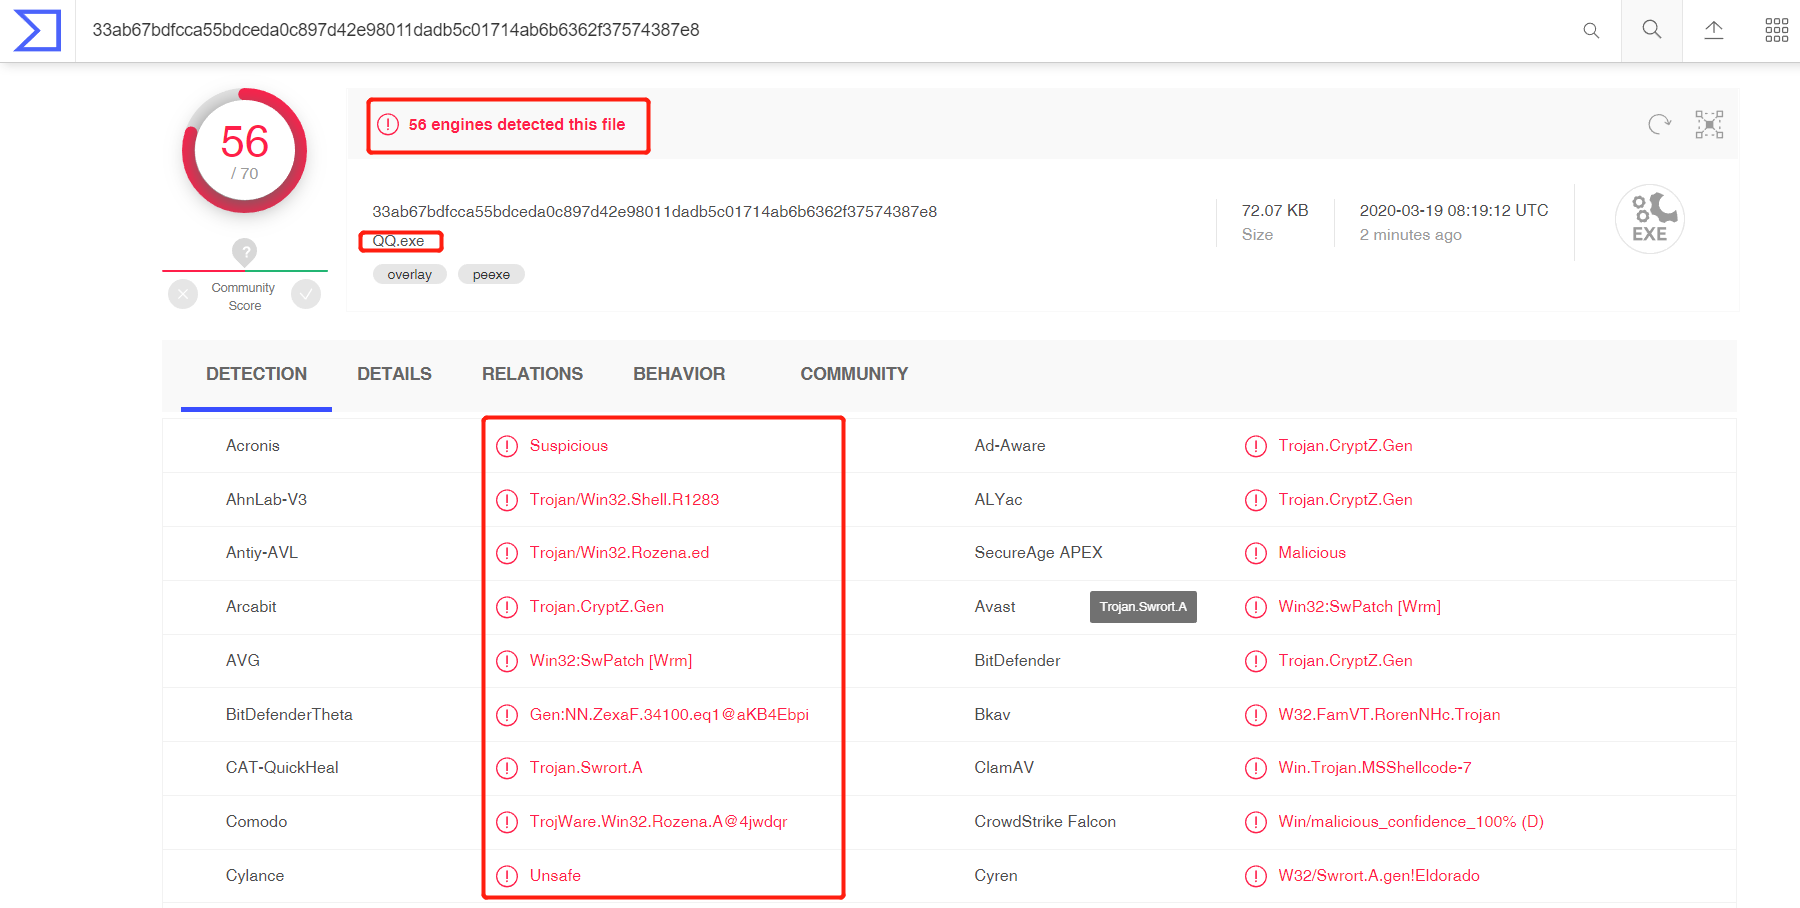Click warning icon for ALYac result

click(x=1255, y=500)
